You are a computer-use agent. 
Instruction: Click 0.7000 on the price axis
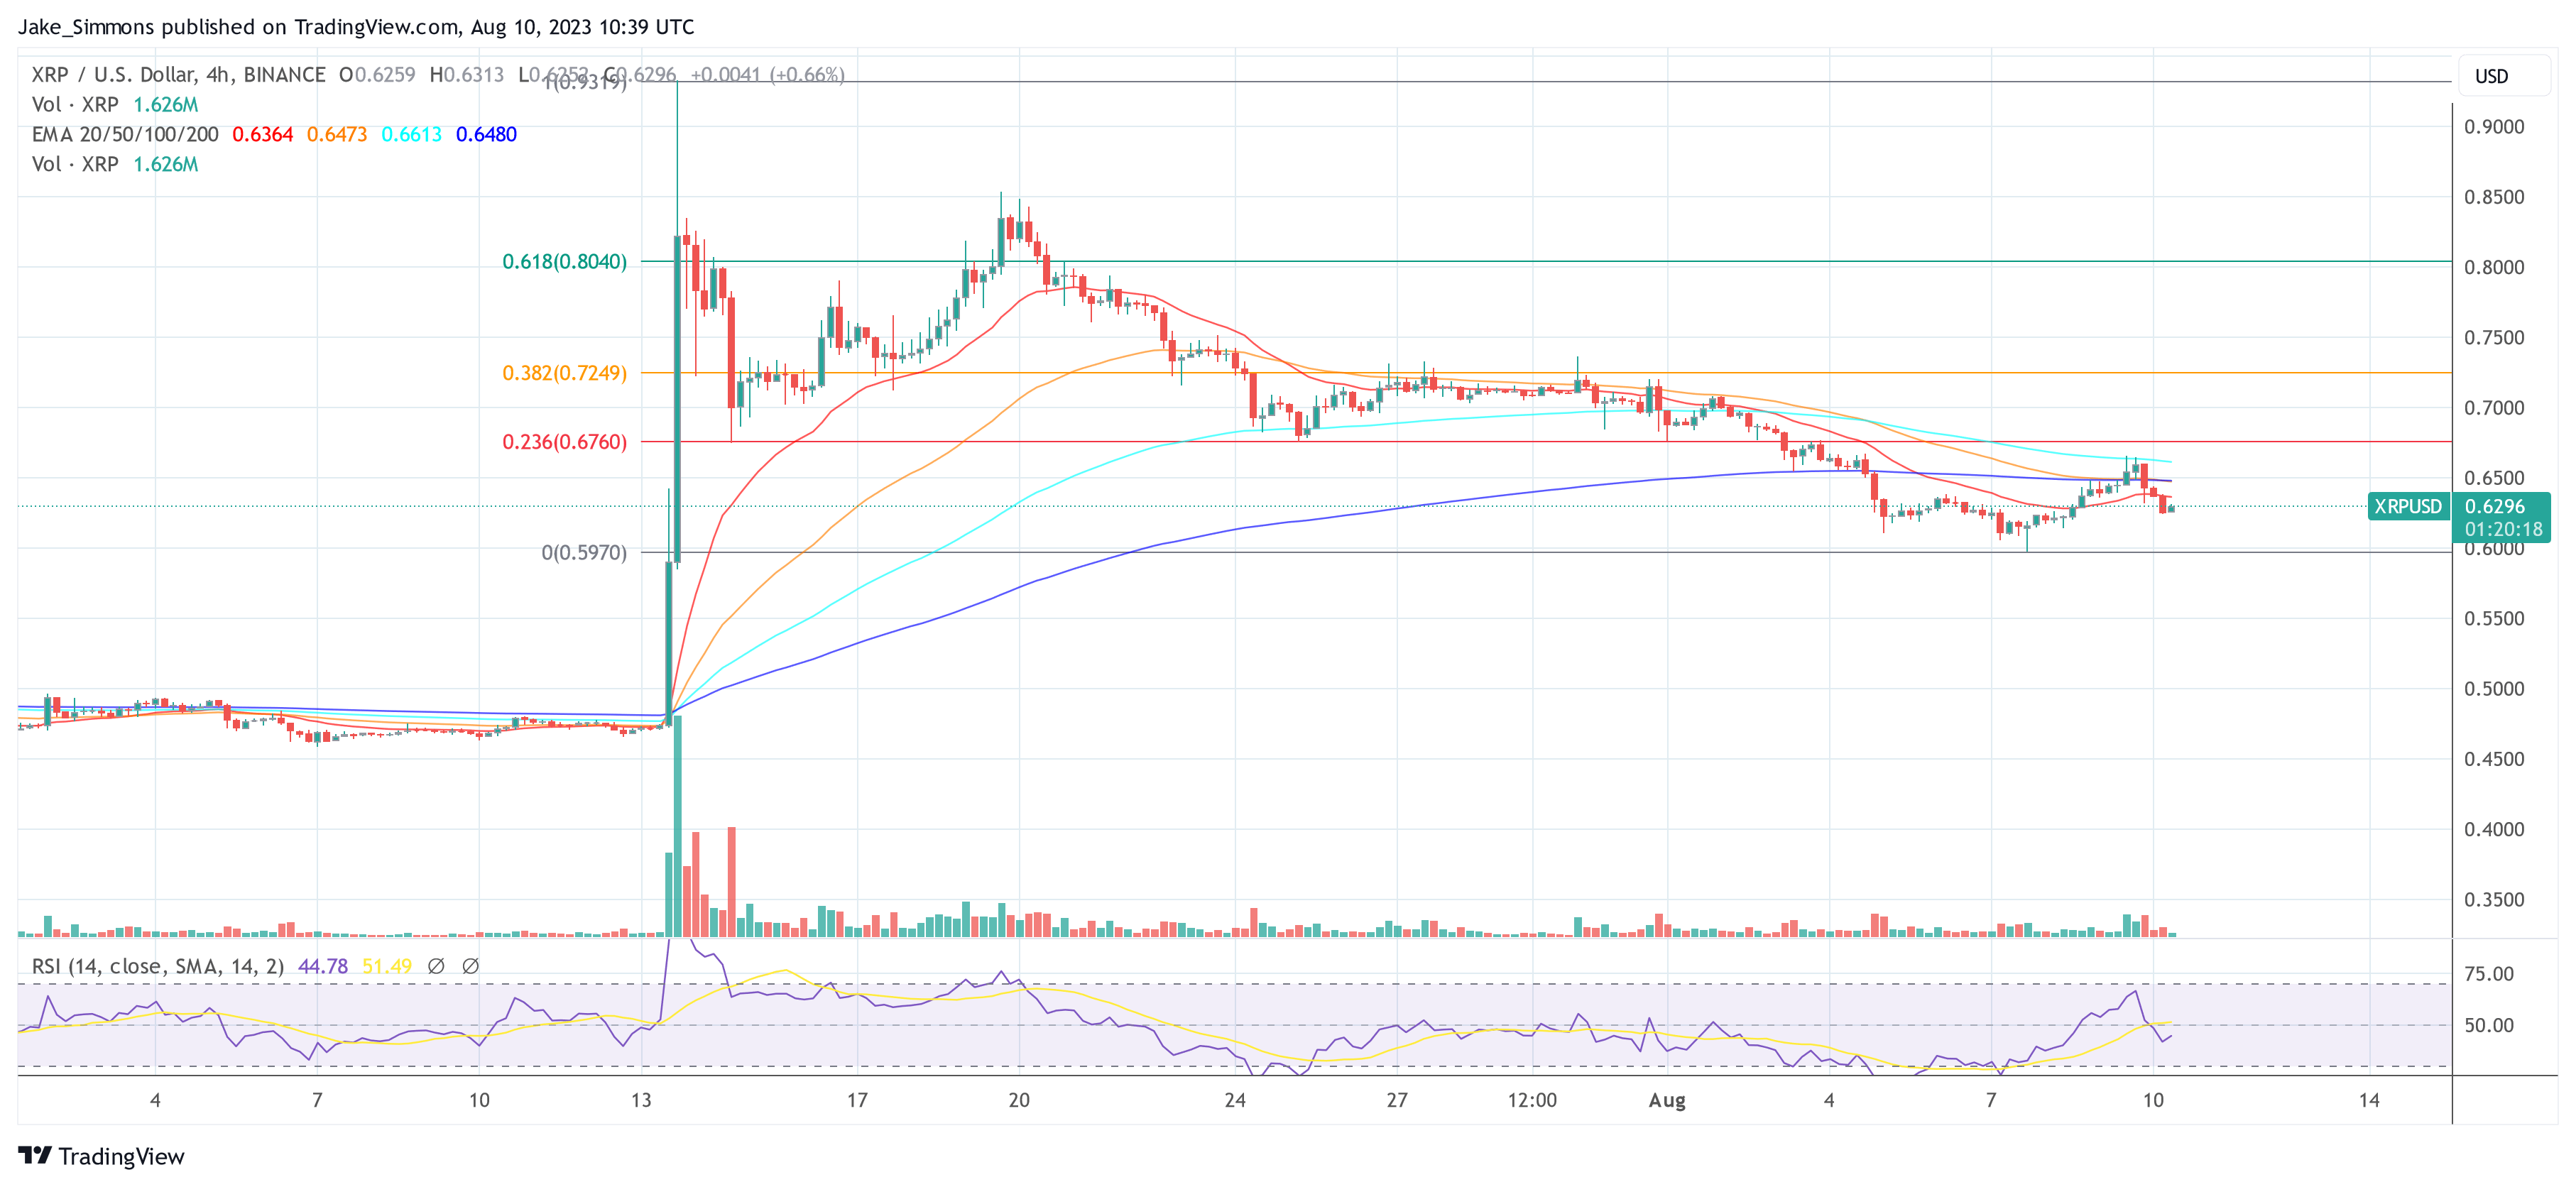(2494, 408)
